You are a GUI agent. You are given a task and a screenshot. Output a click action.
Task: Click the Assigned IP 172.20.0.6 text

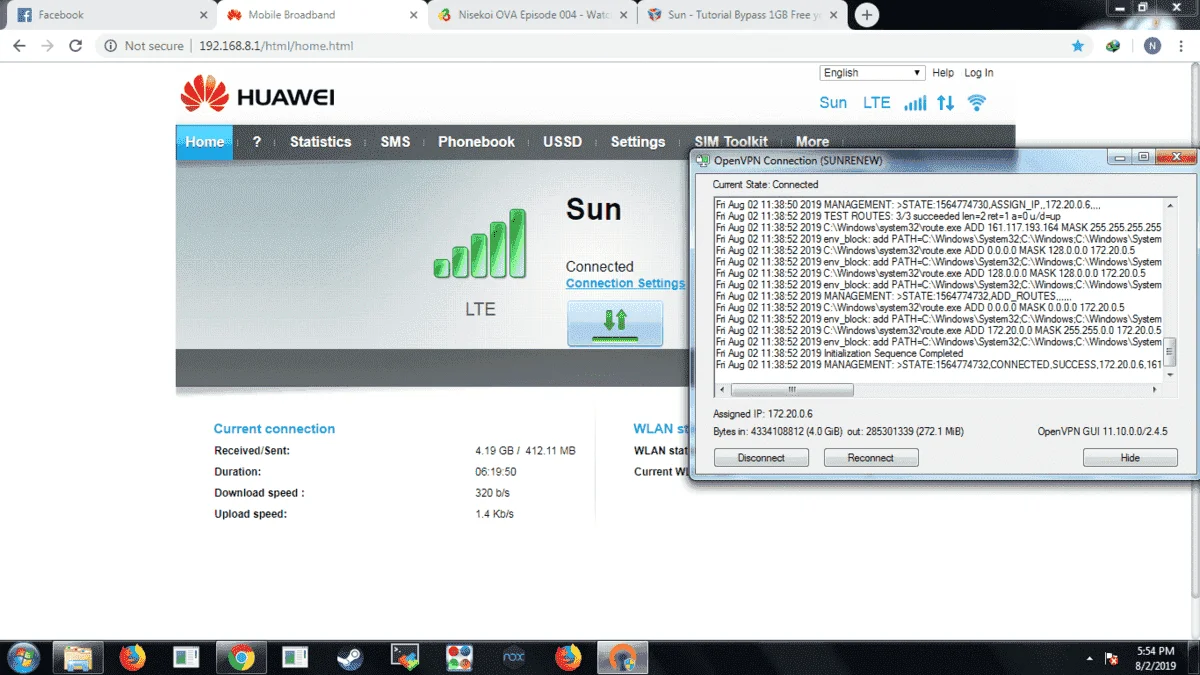pos(763,414)
